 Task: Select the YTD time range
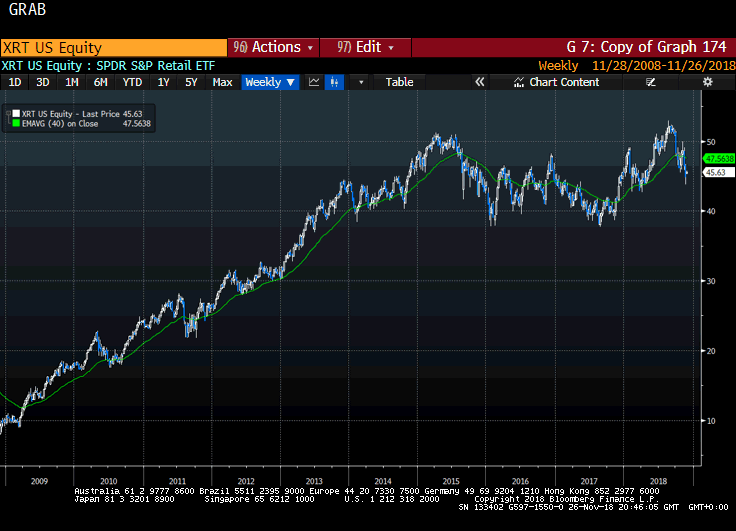pos(132,82)
